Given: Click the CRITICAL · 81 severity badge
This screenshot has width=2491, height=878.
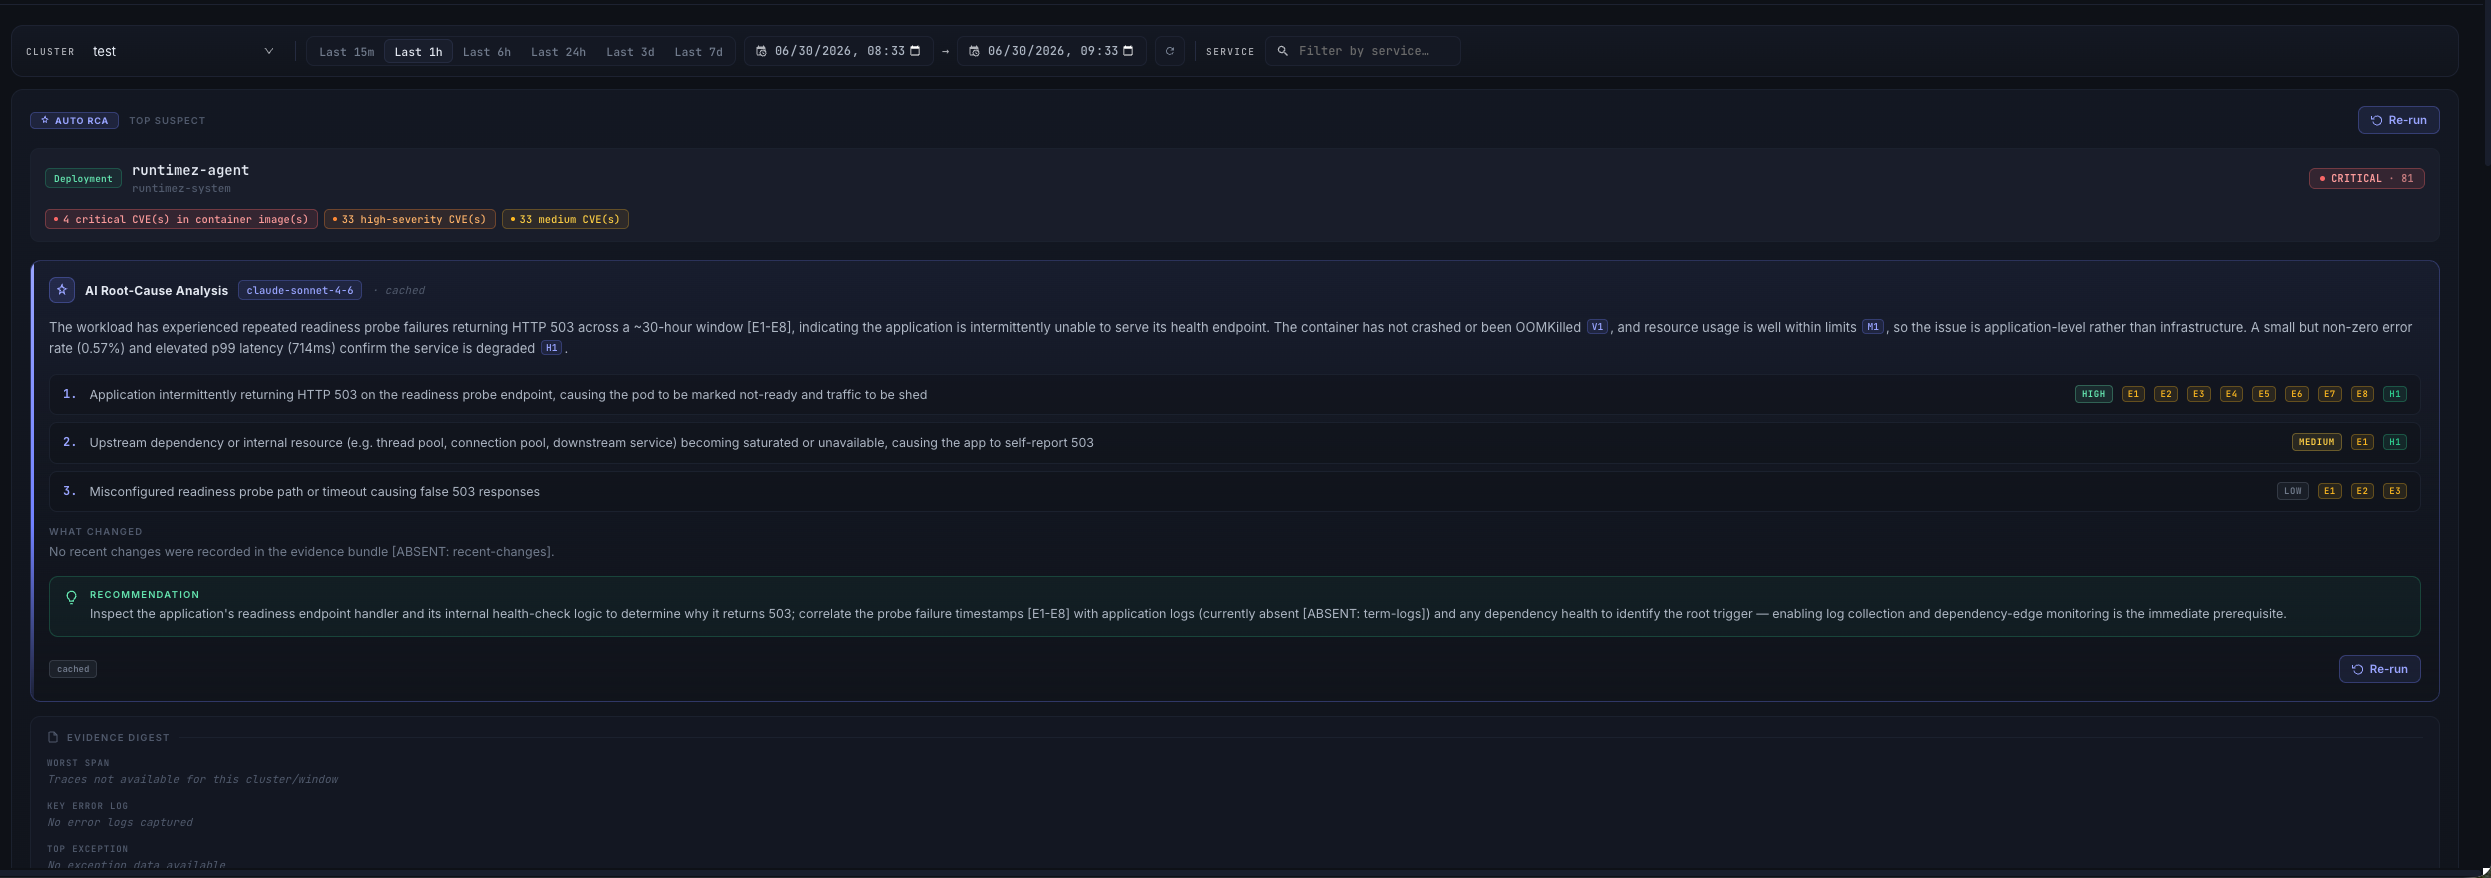Looking at the screenshot, I should coord(2366,179).
